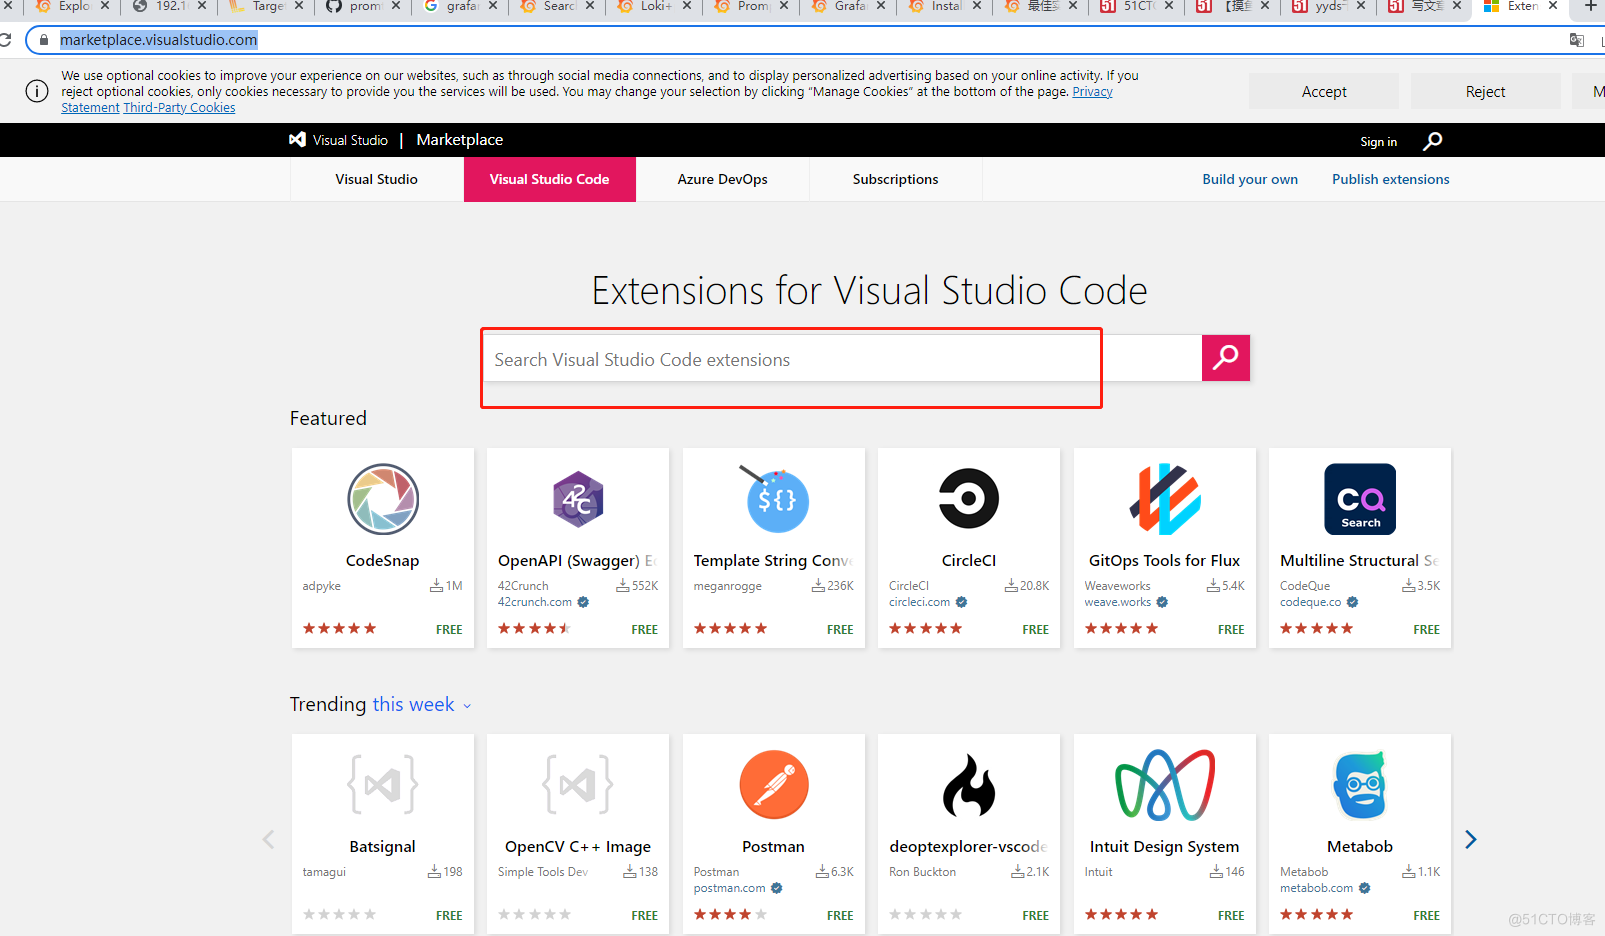The image size is (1605, 936).
Task: Open the CircleCI extension title
Action: click(969, 561)
